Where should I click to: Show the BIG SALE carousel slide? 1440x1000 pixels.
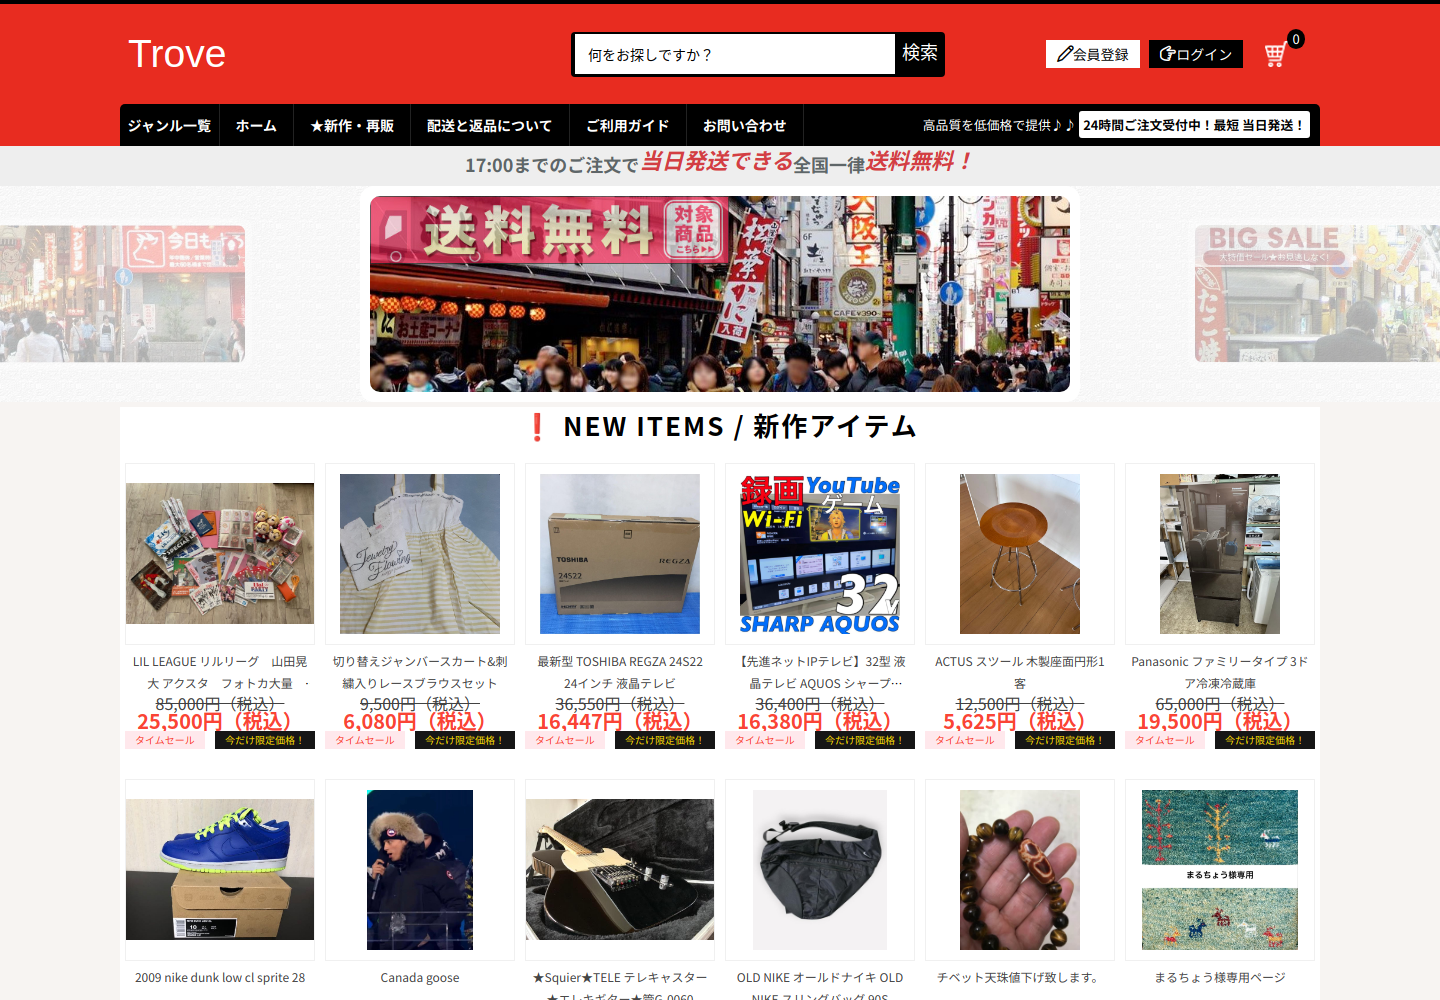(1317, 293)
